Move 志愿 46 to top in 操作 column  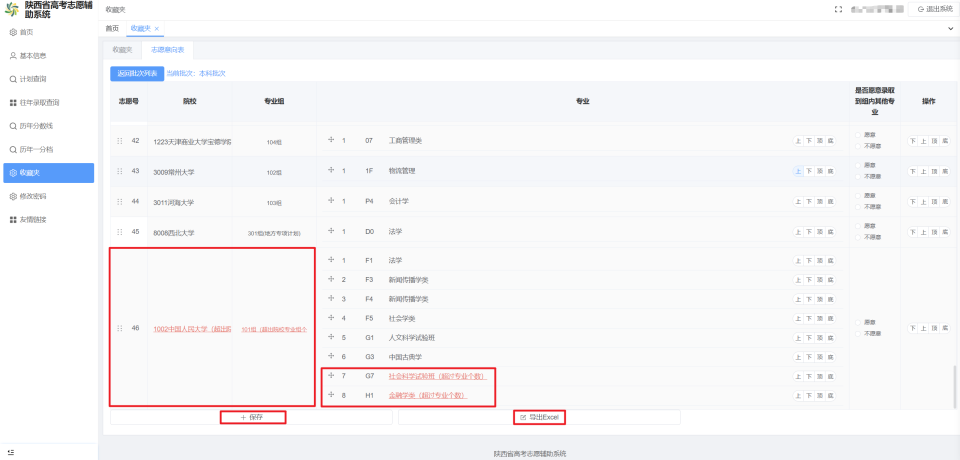(x=935, y=328)
